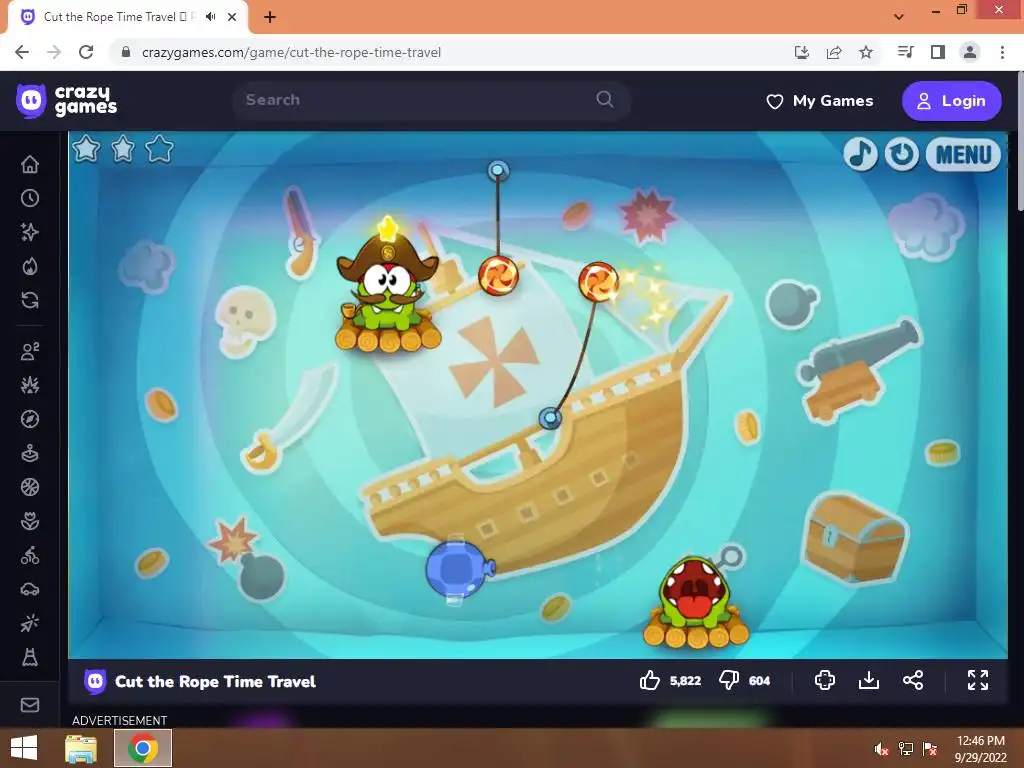
Task: Open File Explorer from taskbar
Action: pyautogui.click(x=81, y=748)
